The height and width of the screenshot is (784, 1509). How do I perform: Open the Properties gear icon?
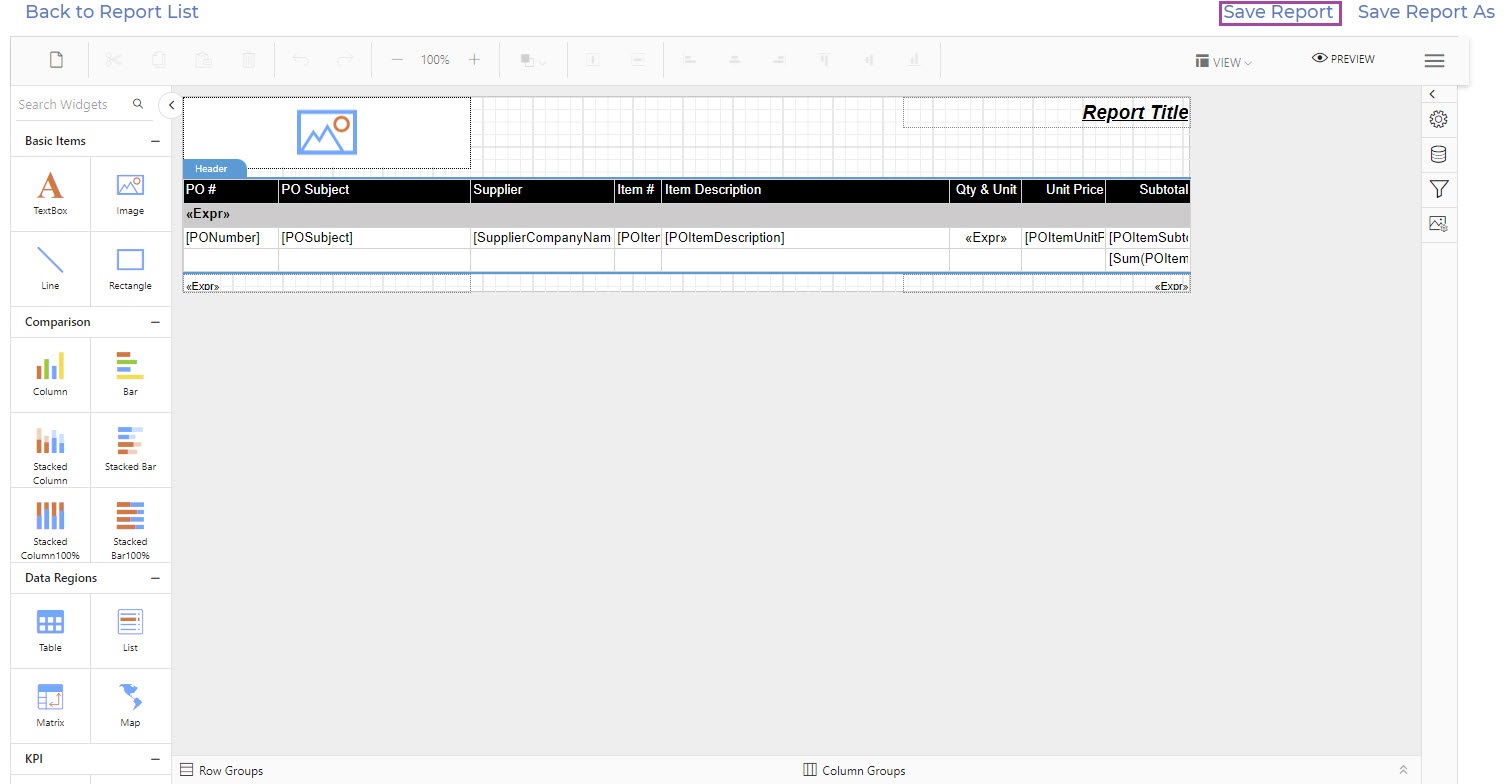(1438, 119)
